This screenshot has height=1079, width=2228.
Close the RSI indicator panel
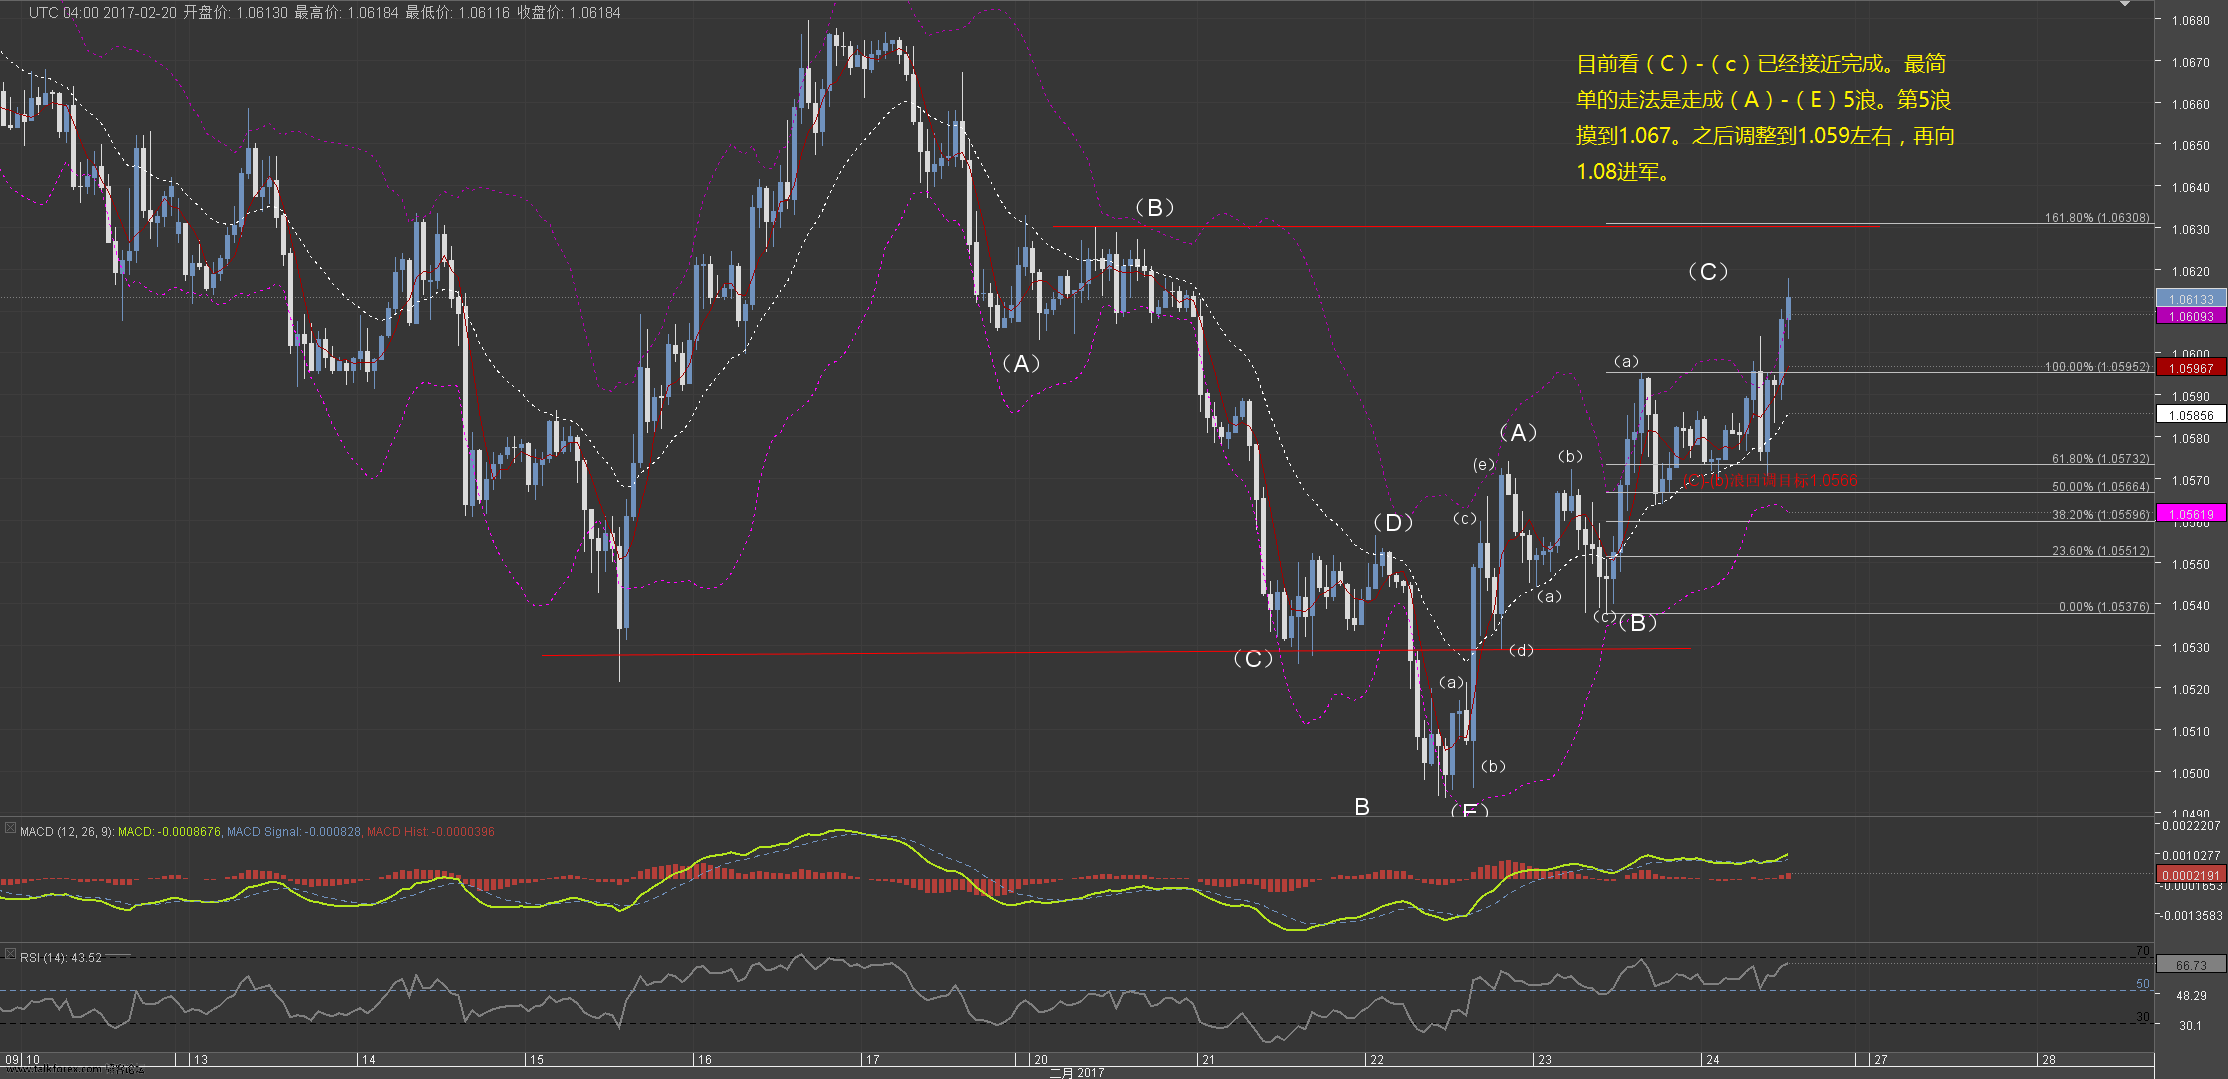pyautogui.click(x=10, y=954)
